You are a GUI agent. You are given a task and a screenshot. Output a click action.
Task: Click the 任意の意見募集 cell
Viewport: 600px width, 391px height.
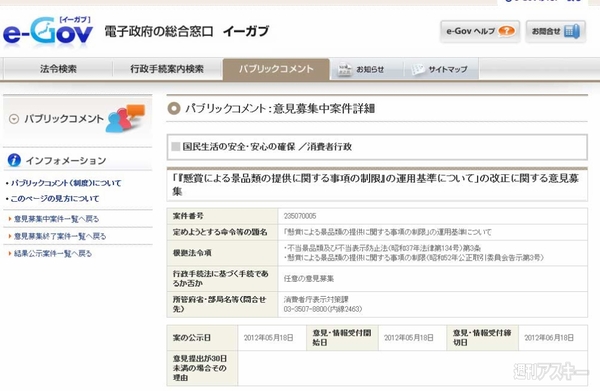point(432,279)
